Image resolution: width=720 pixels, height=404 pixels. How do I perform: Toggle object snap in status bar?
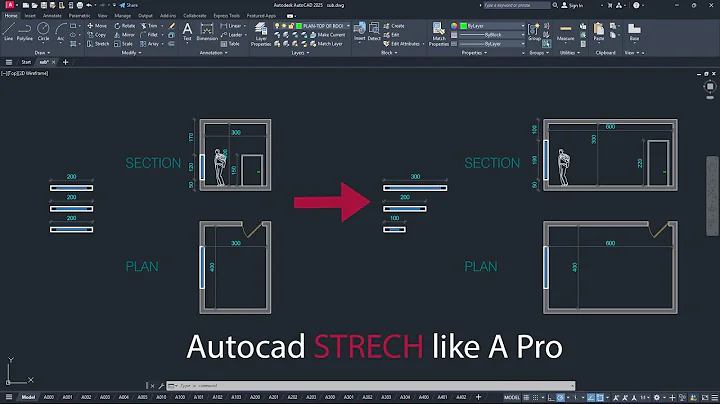pyautogui.click(x=600, y=397)
